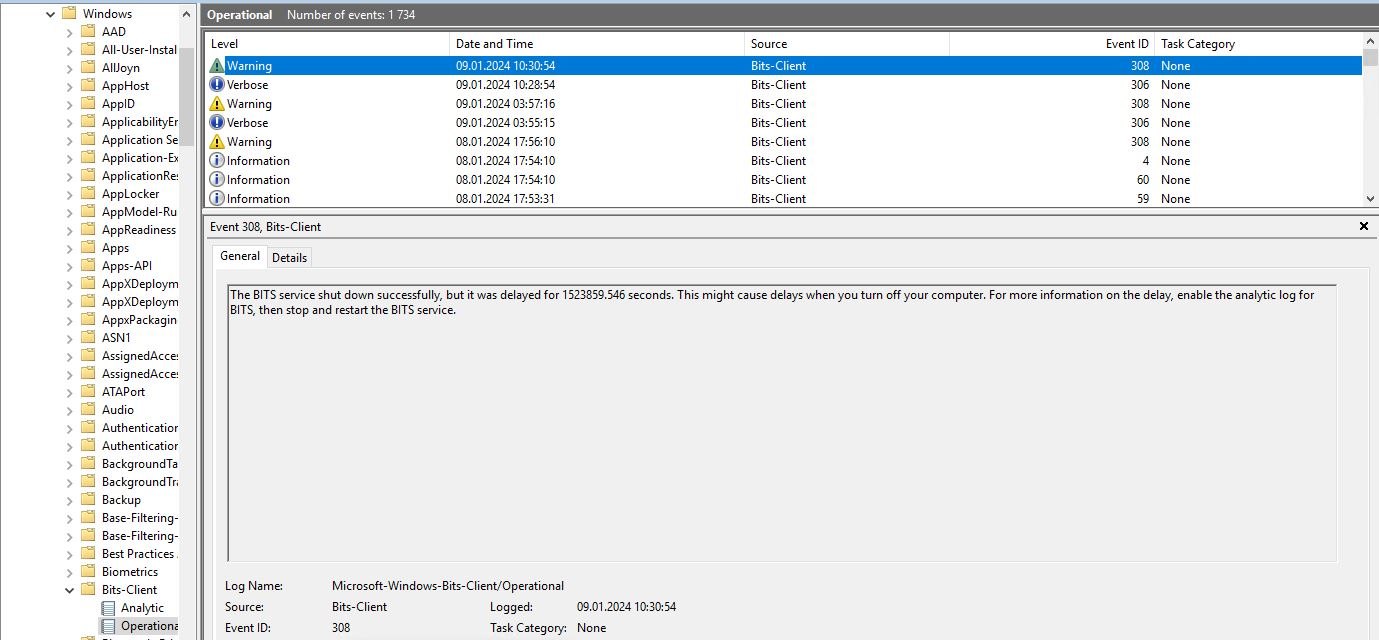The image size is (1379, 640).
Task: Click information icon of event ID 59 row
Action: (x=217, y=199)
